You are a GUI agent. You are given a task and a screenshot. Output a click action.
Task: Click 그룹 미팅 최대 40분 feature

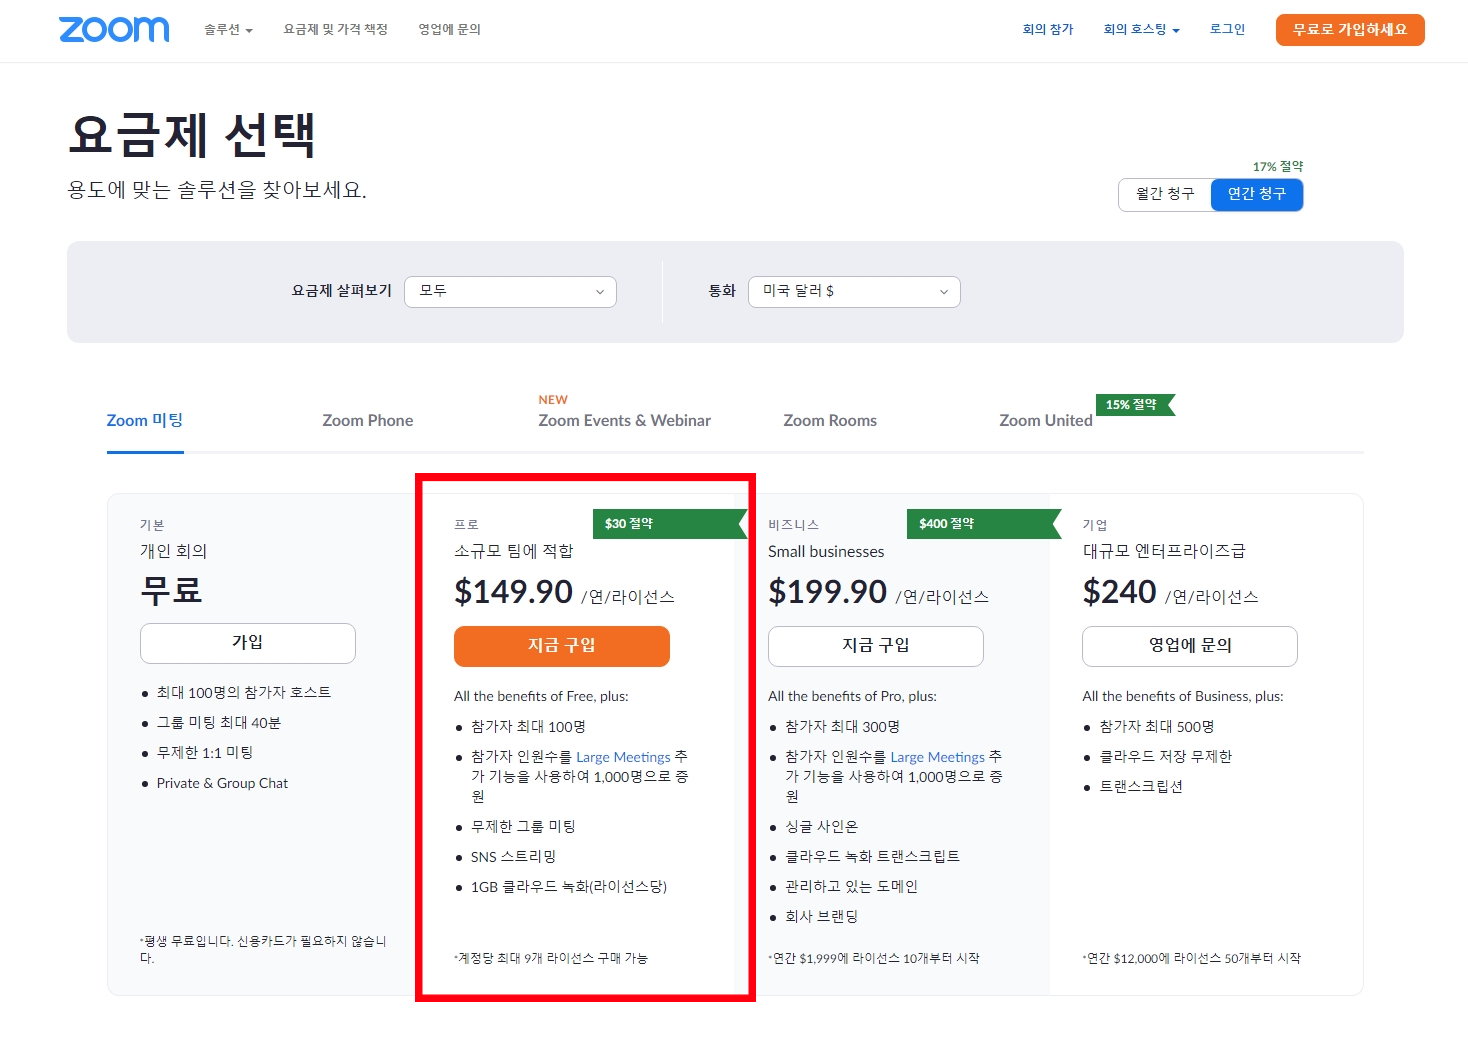point(219,723)
